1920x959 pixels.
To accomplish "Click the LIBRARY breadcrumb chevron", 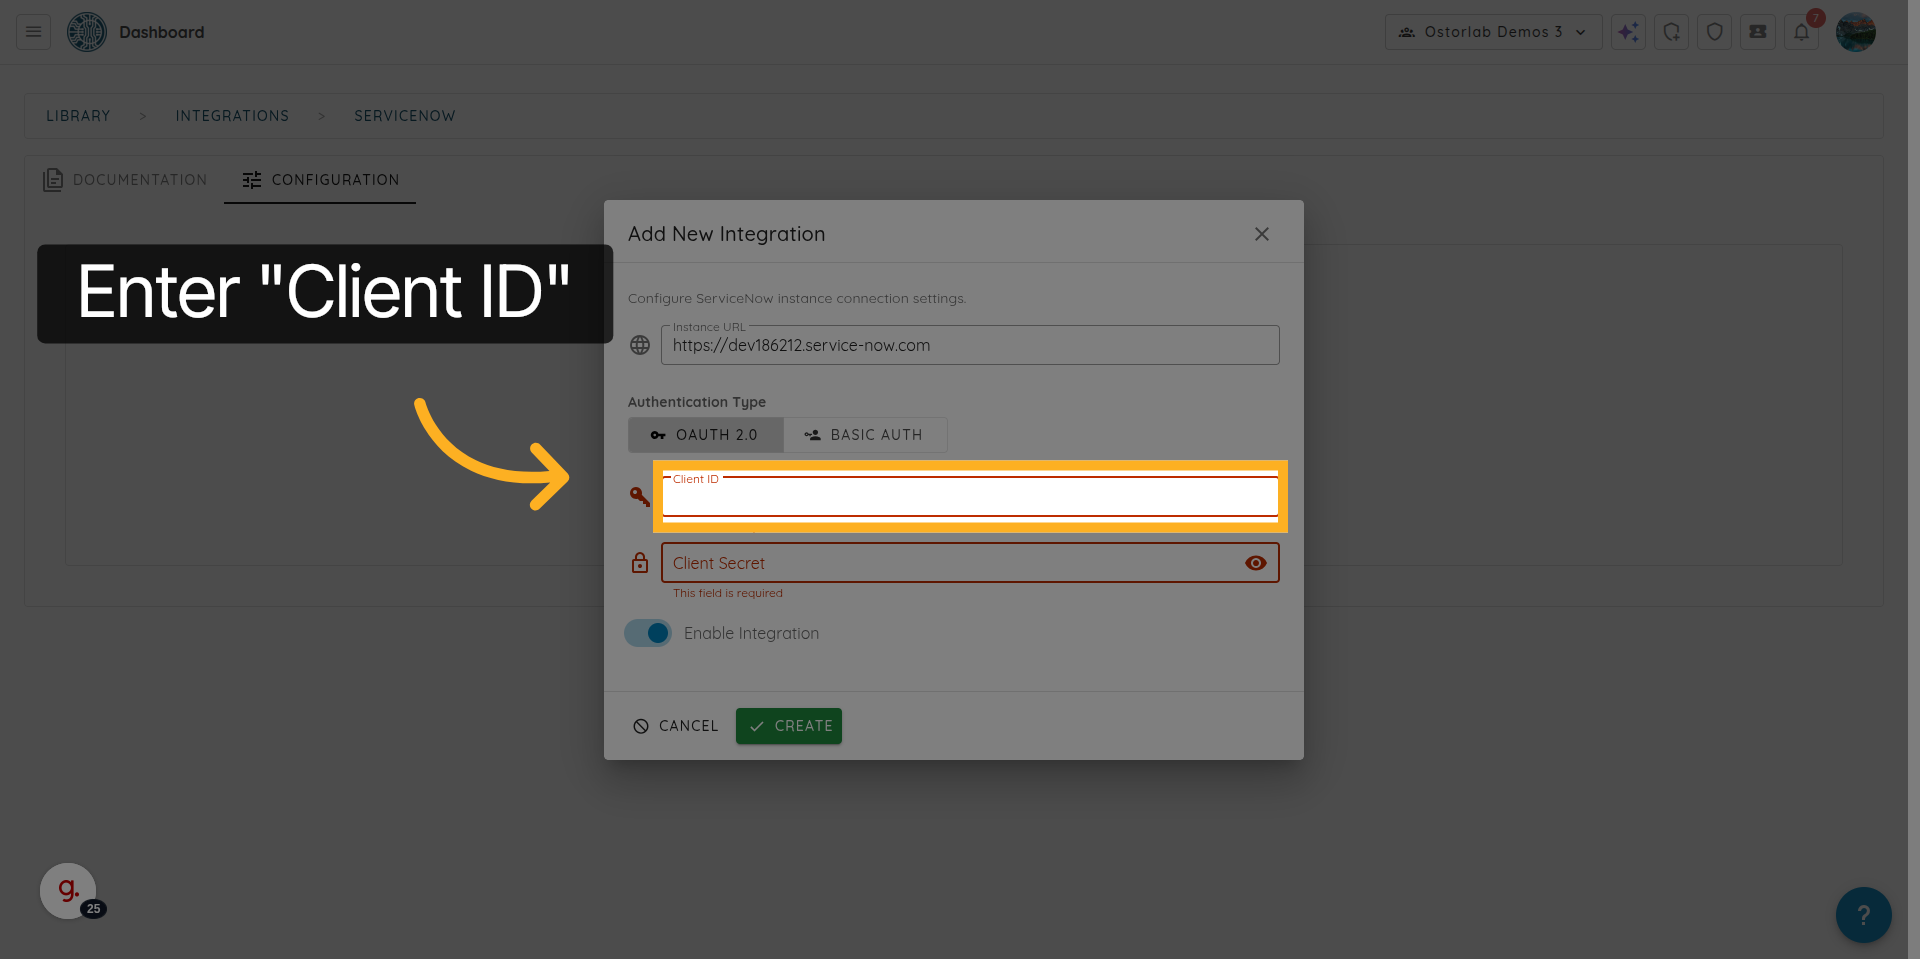I will [142, 116].
